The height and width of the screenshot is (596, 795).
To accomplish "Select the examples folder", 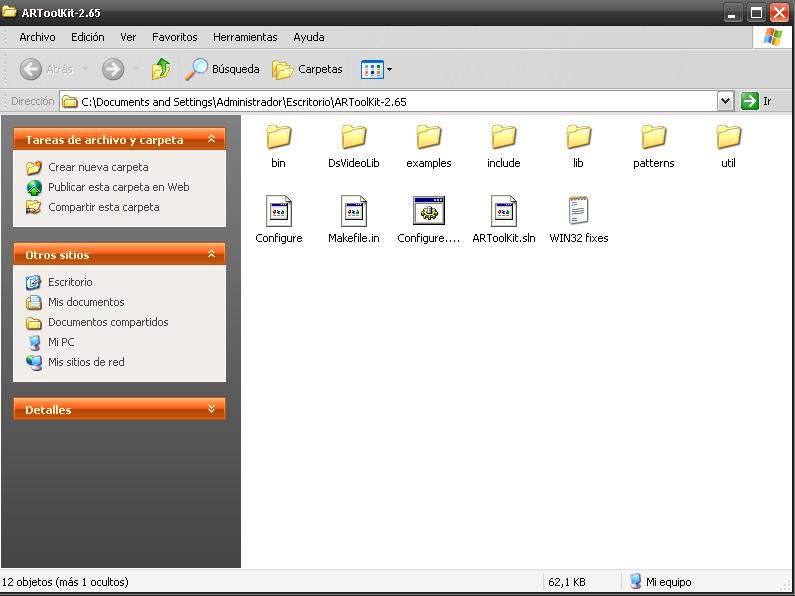I will [428, 146].
